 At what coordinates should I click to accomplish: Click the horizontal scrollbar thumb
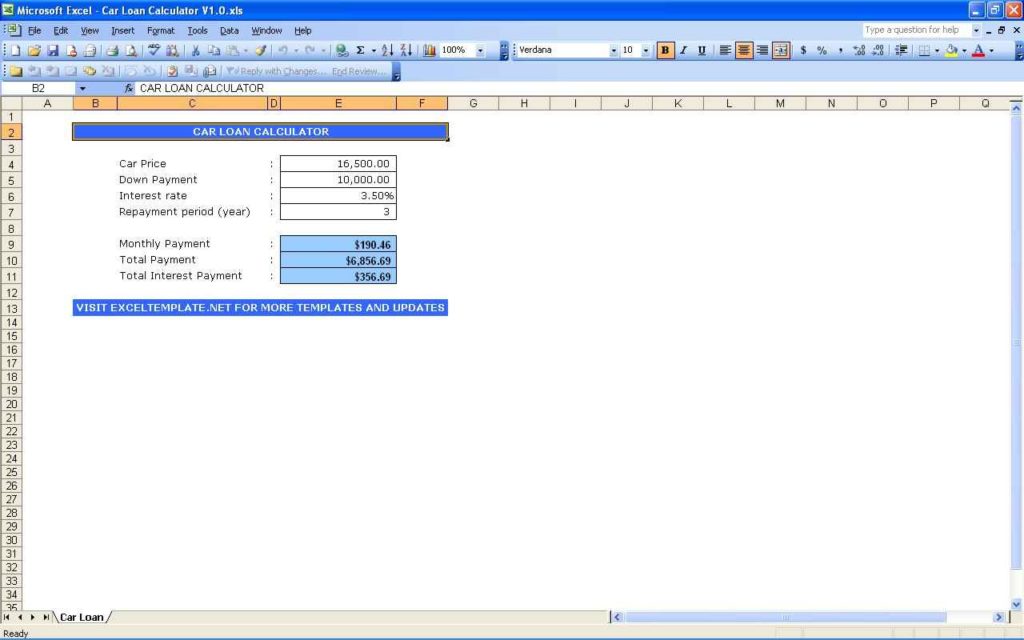click(786, 617)
